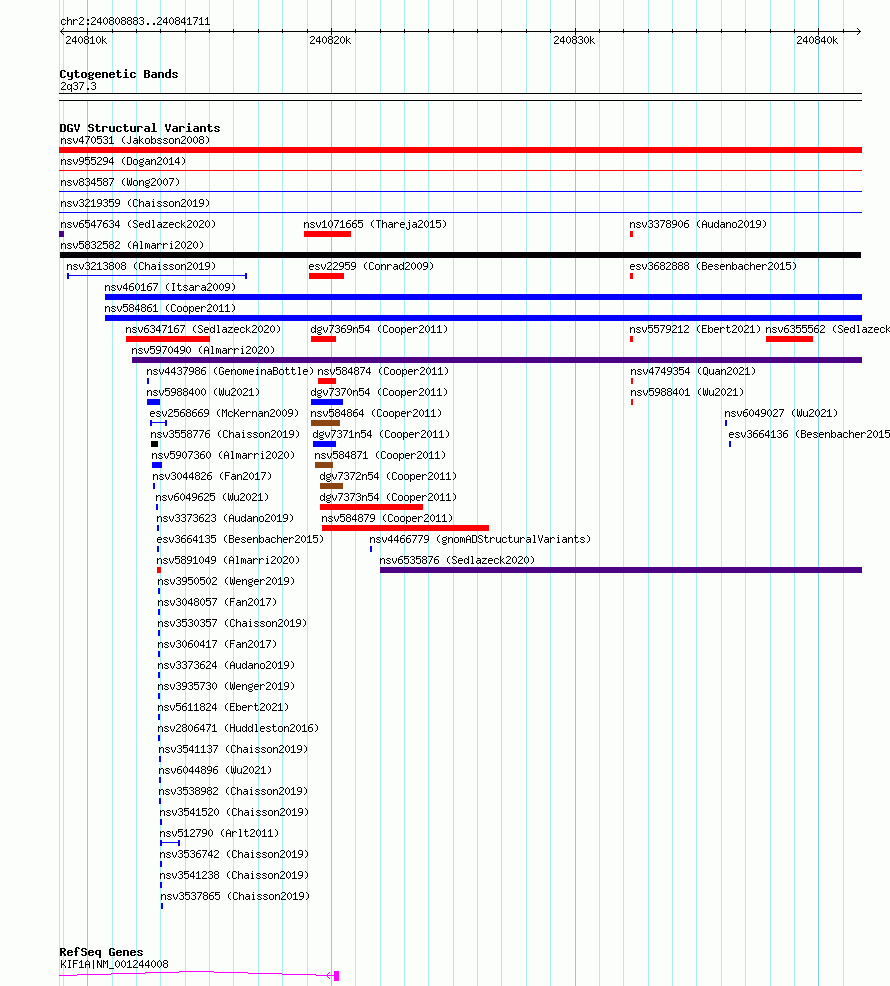This screenshot has height=986, width=890.
Task: Click red bar under dgv7373n54 (Cooper2011)
Action: (372, 507)
